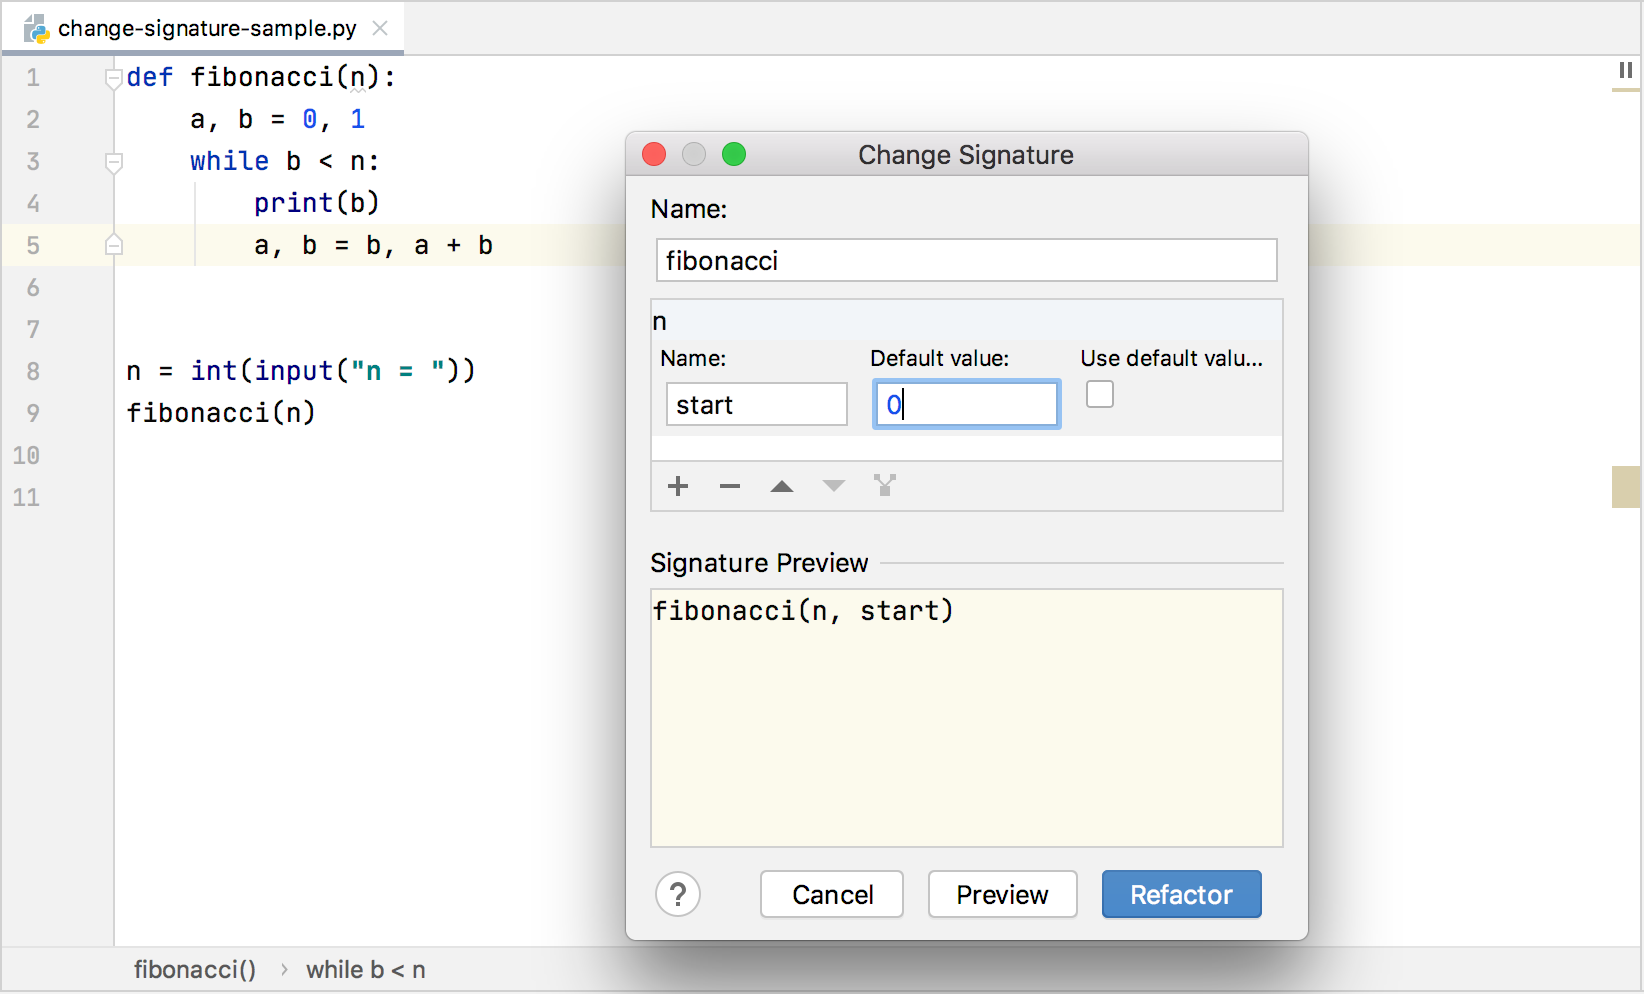Click the fold end marker on line 5
1644x994 pixels.
click(114, 245)
